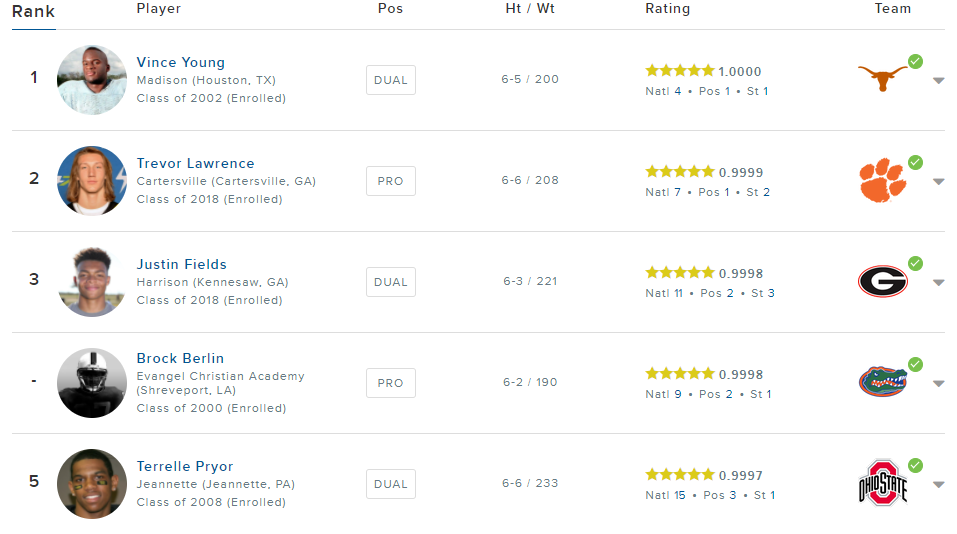Sort by the Rating column header

tap(667, 9)
